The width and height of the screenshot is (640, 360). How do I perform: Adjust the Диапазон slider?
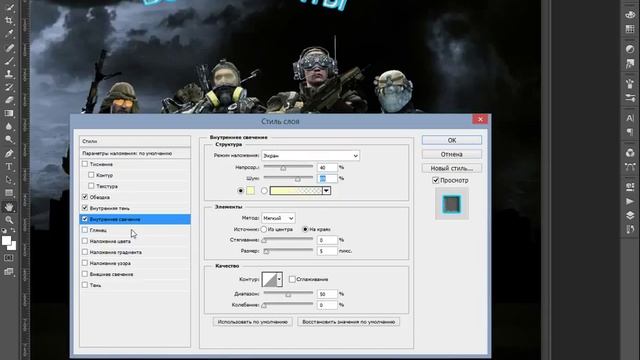click(x=288, y=294)
